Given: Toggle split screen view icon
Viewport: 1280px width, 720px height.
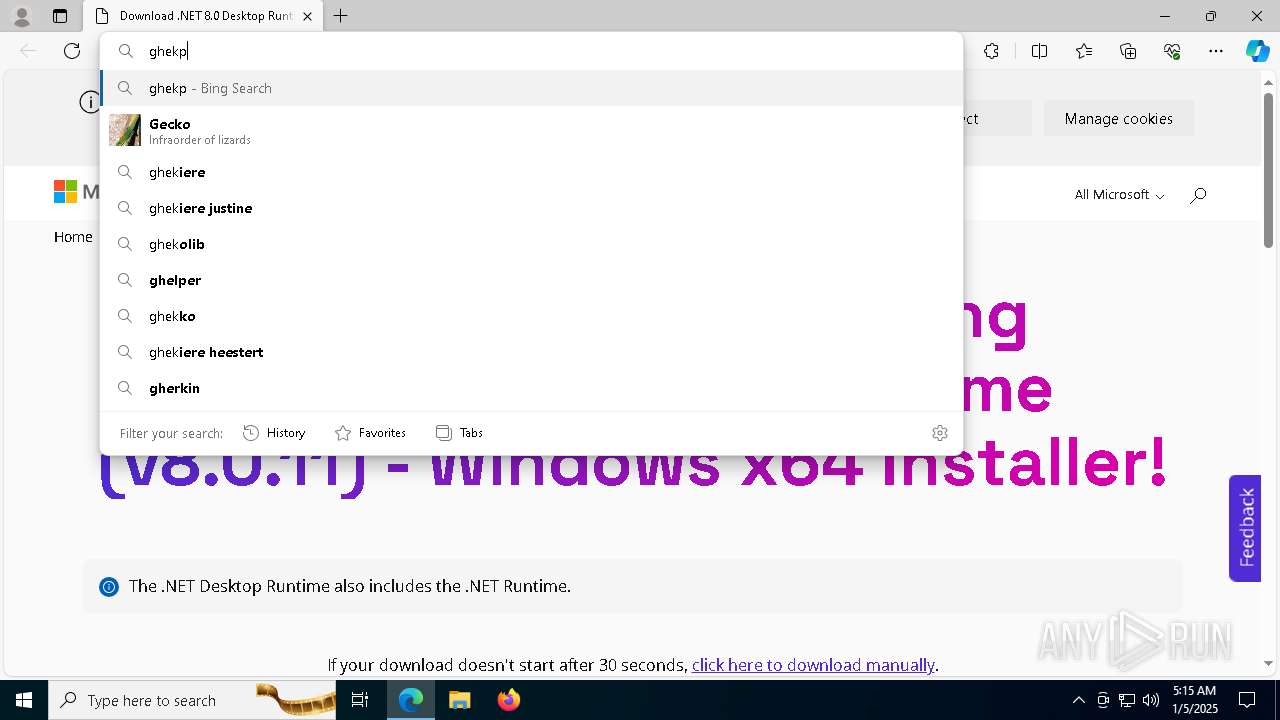Looking at the screenshot, I should point(1039,51).
